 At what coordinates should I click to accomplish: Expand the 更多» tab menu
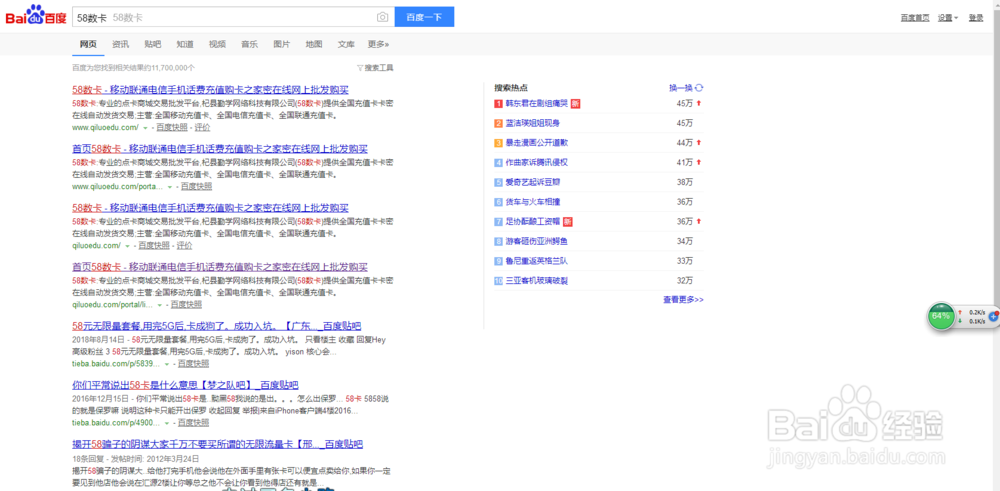click(378, 45)
